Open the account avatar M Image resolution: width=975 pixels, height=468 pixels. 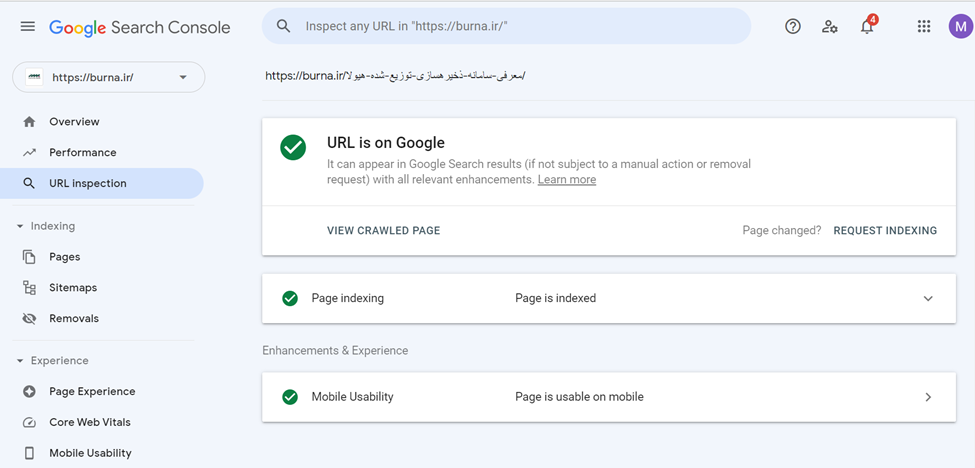(960, 27)
